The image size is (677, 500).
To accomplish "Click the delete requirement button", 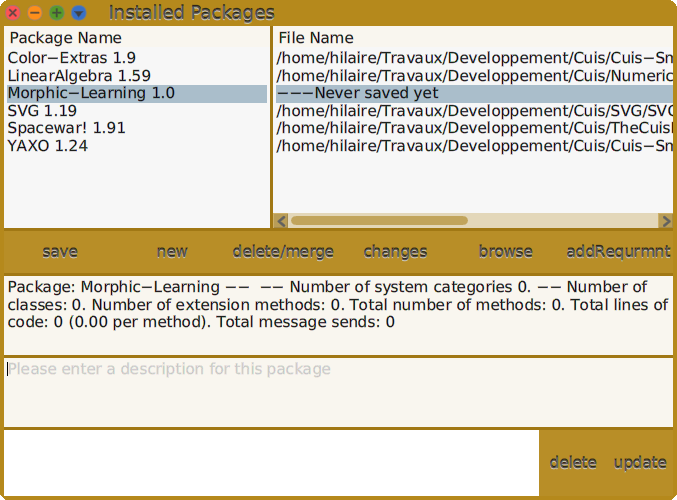I will point(573,463).
